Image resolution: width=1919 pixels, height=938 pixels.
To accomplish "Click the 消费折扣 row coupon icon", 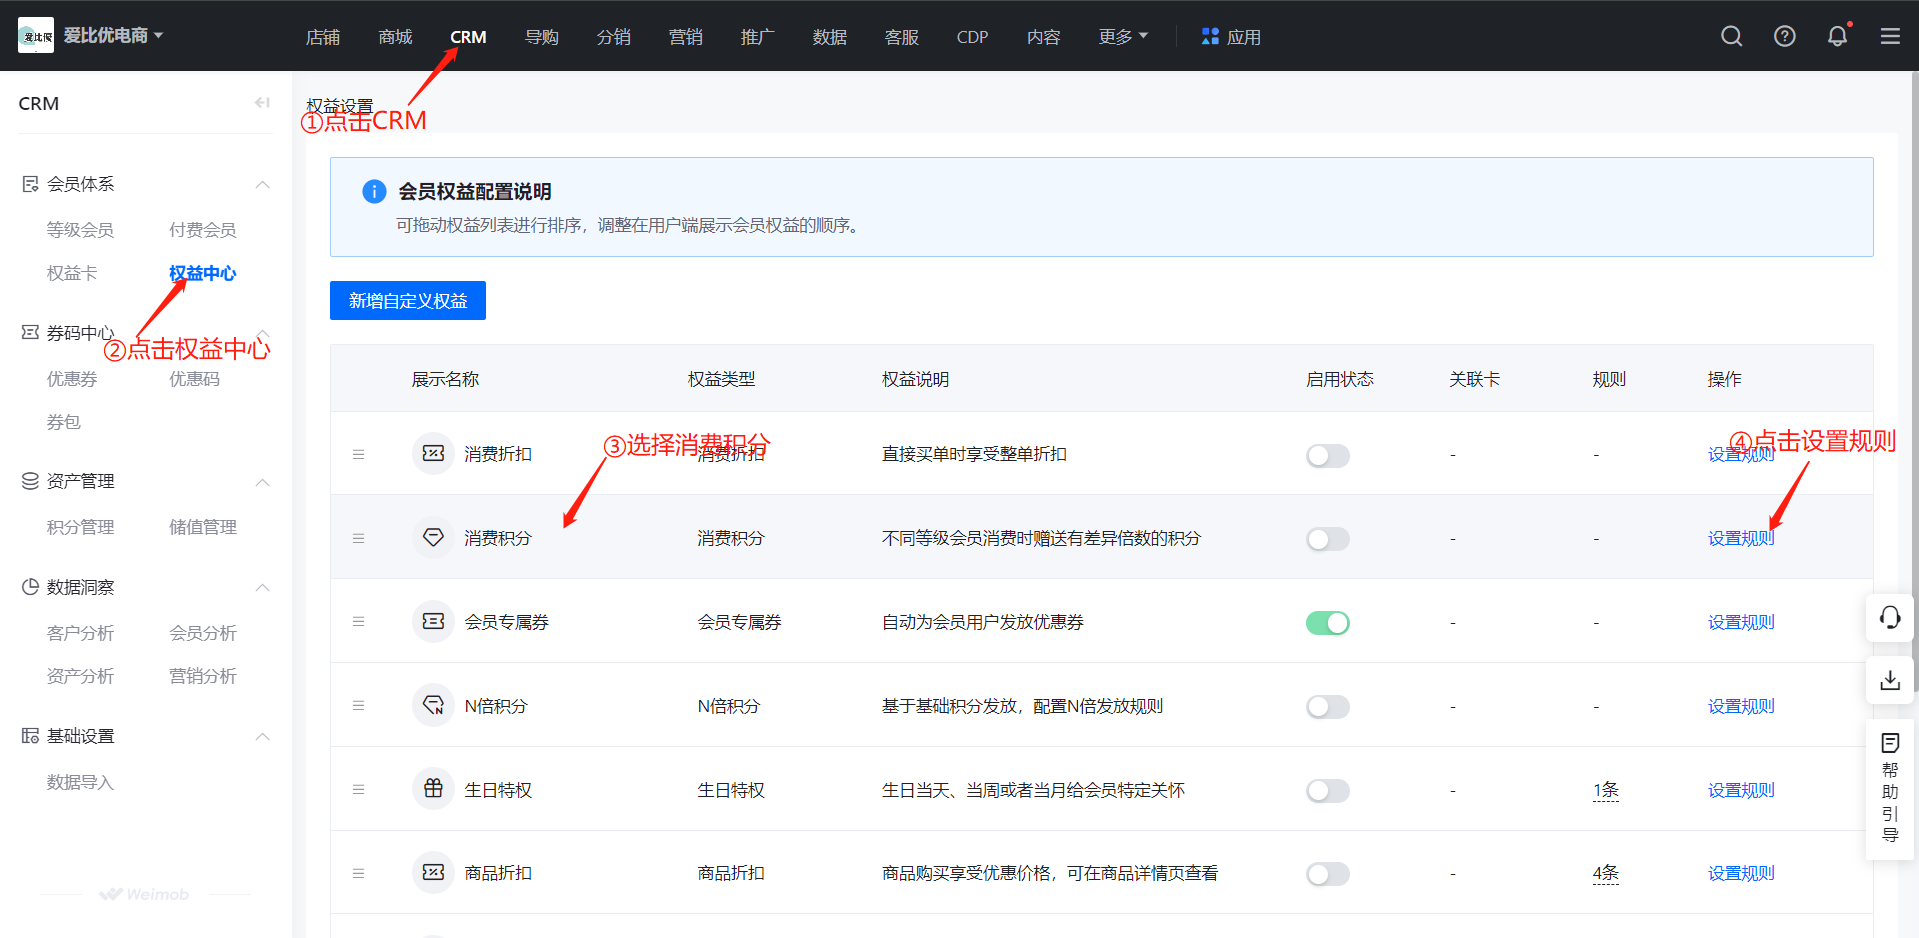I will coord(433,453).
